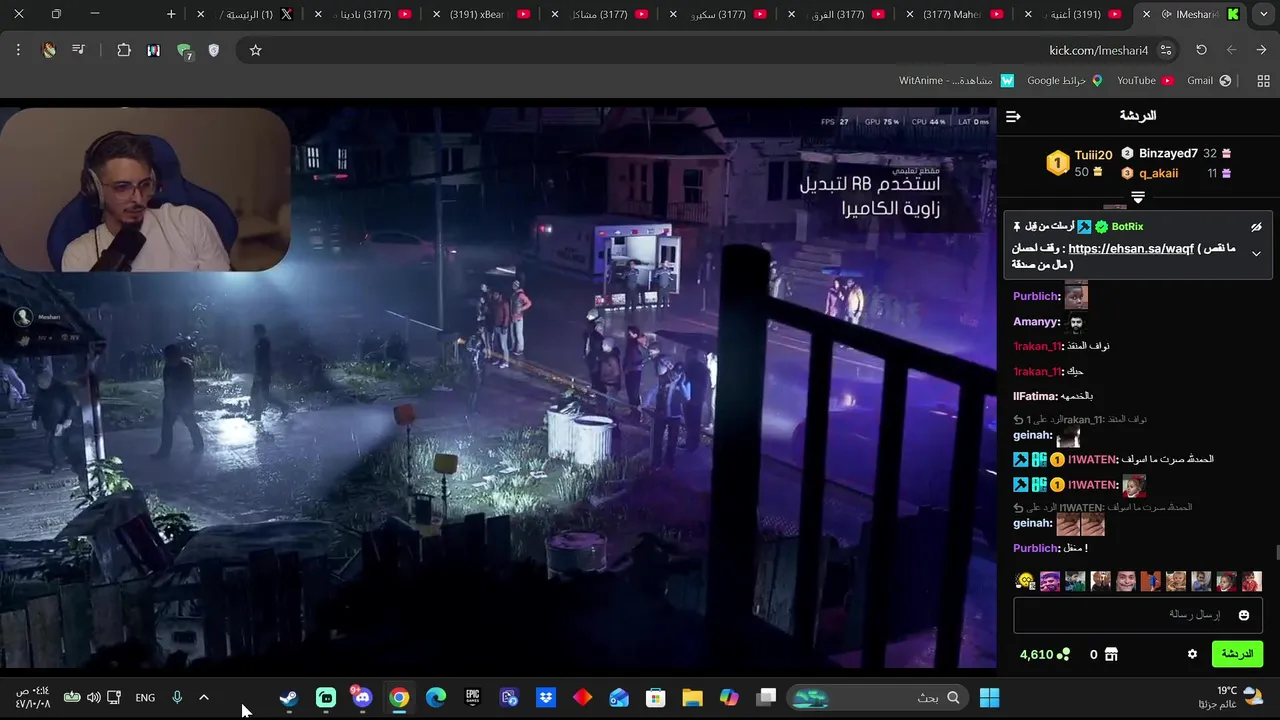
Task: Open the Chrome three-dot menu
Action: click(x=18, y=50)
